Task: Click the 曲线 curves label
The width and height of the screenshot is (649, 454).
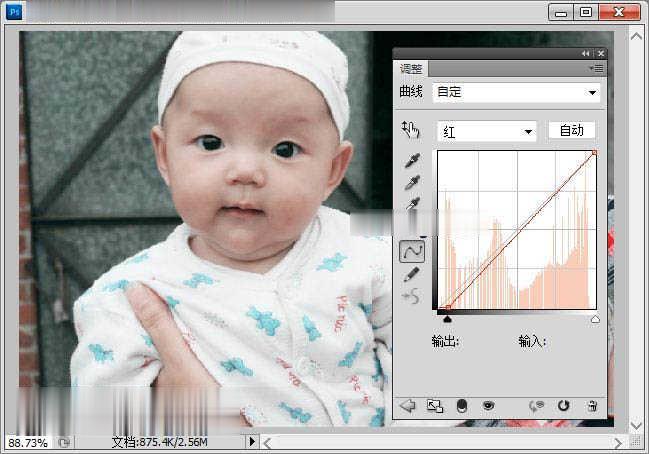Action: coord(411,91)
